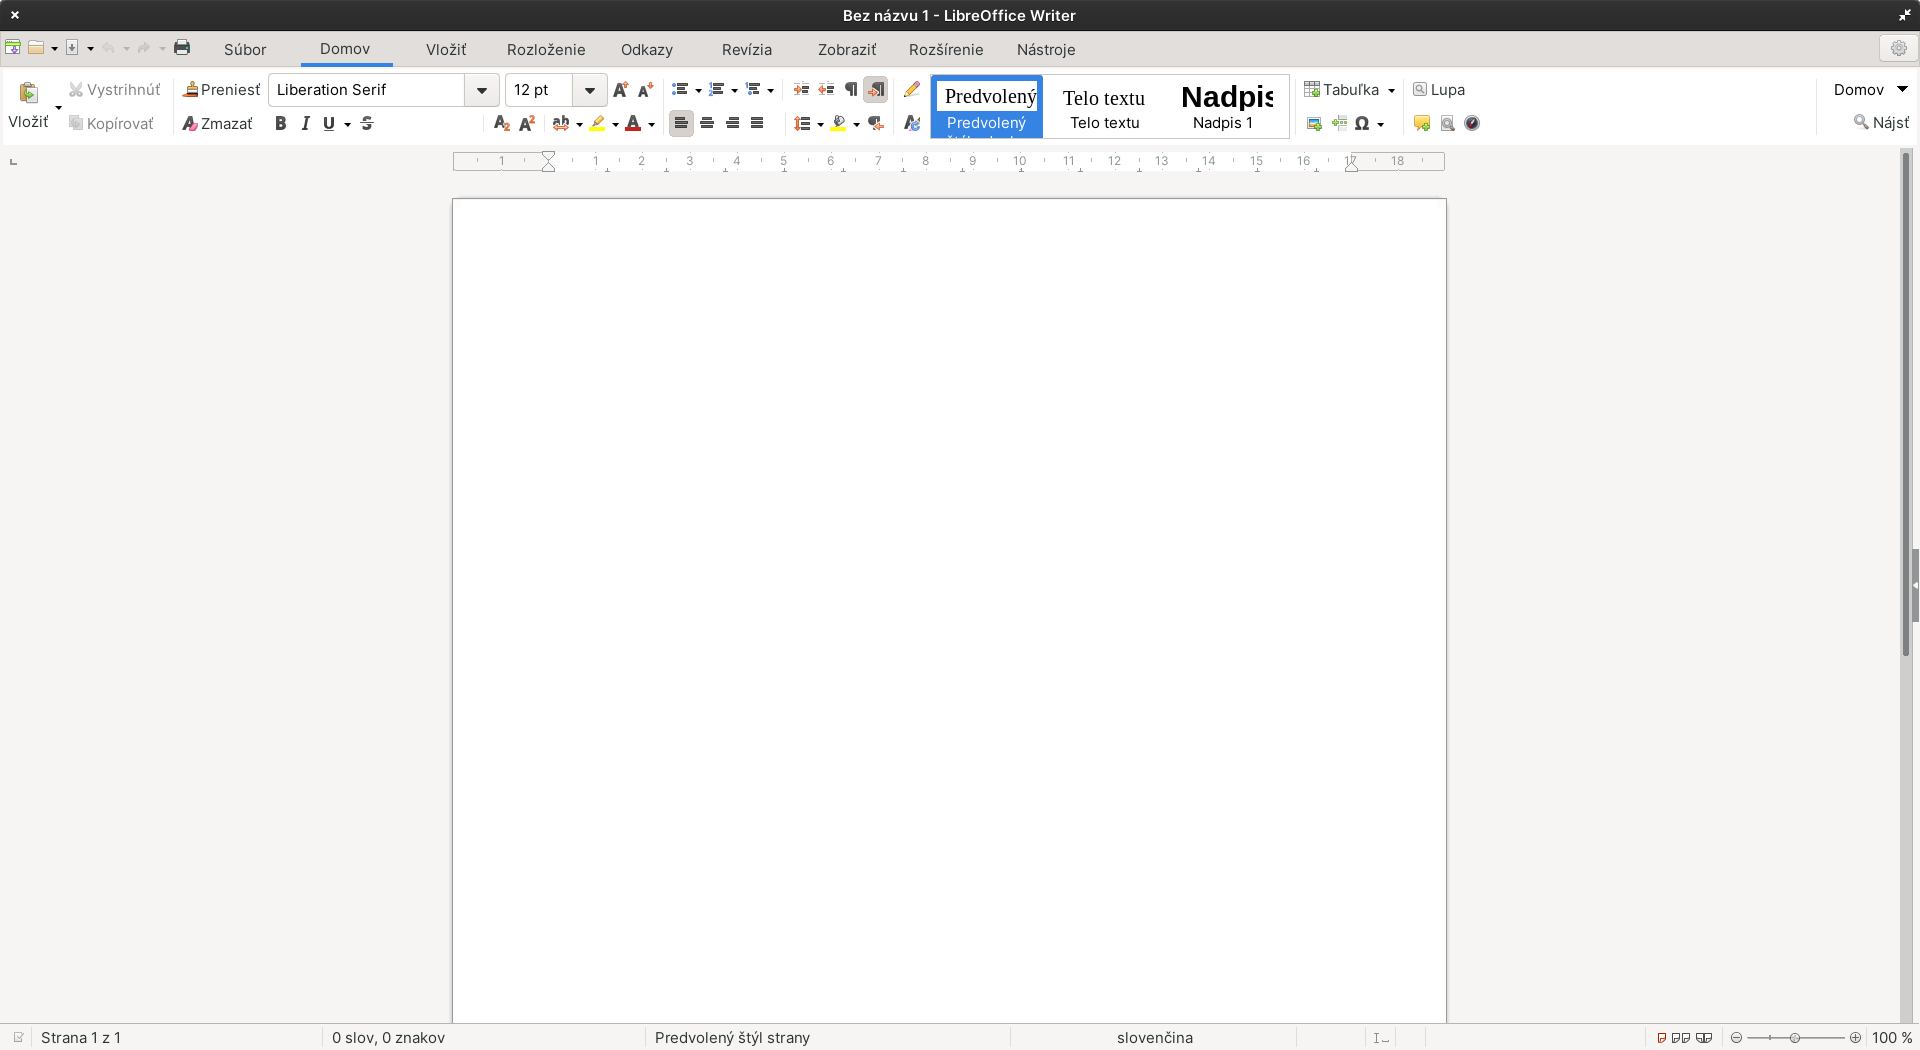Center align the paragraph

click(707, 123)
